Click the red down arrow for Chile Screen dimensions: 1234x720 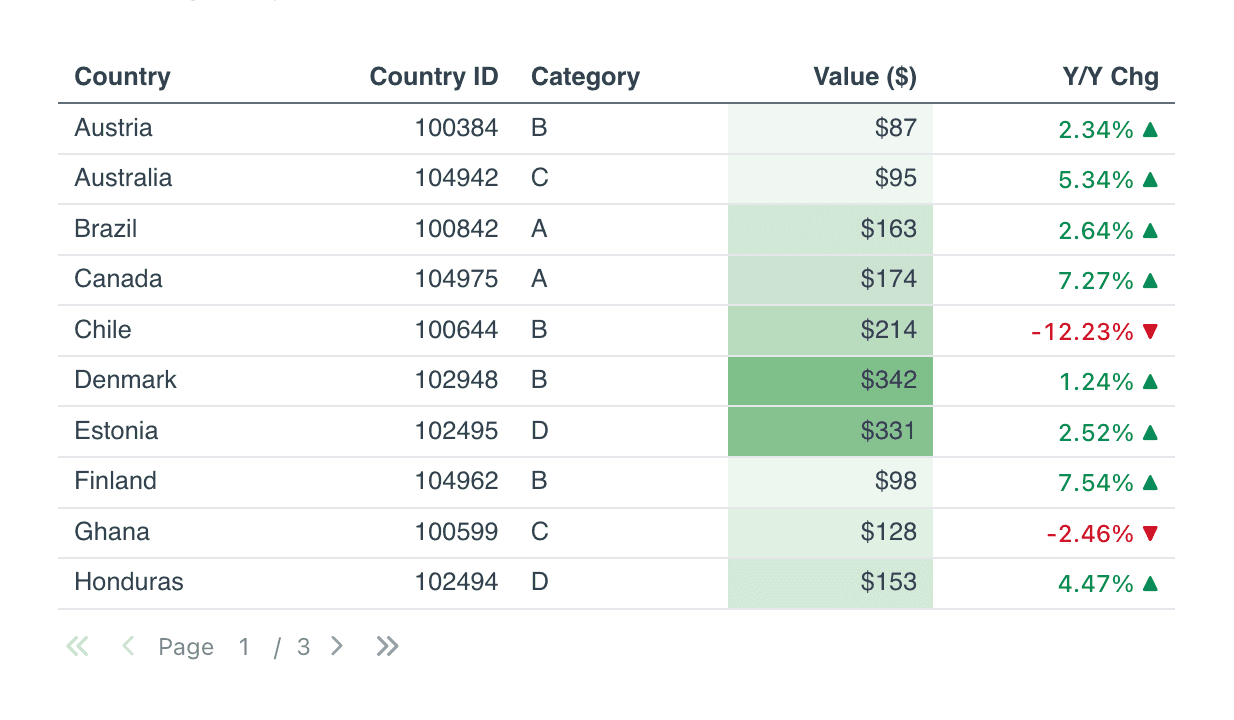pos(1150,331)
